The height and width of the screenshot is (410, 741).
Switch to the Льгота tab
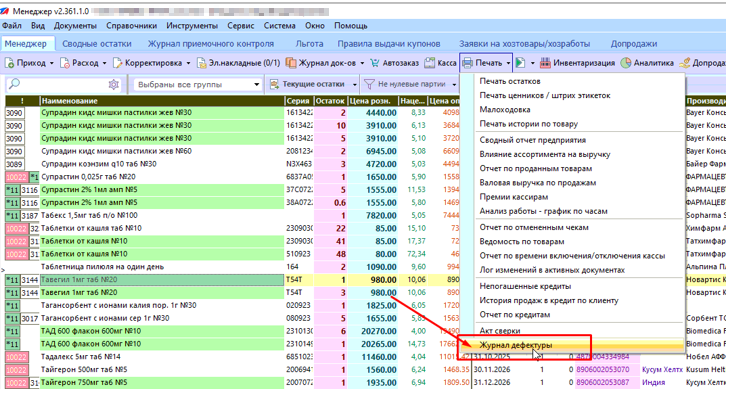(310, 43)
